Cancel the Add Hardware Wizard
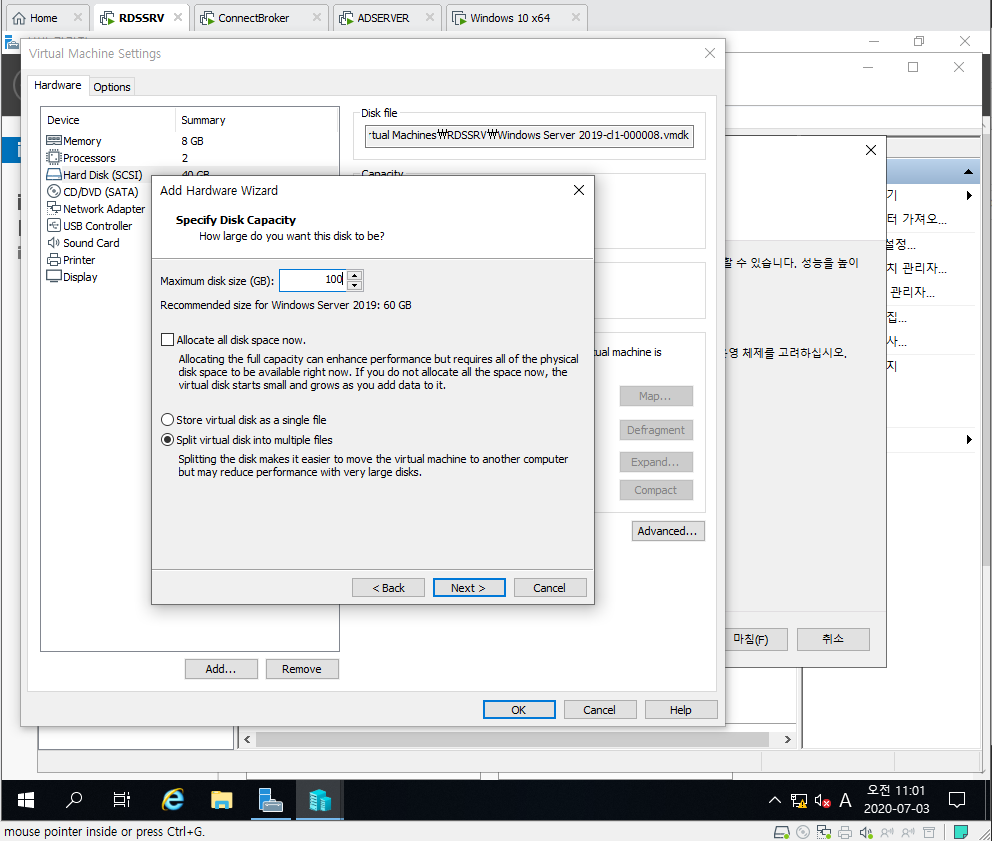The image size is (992, 841). pyautogui.click(x=549, y=588)
